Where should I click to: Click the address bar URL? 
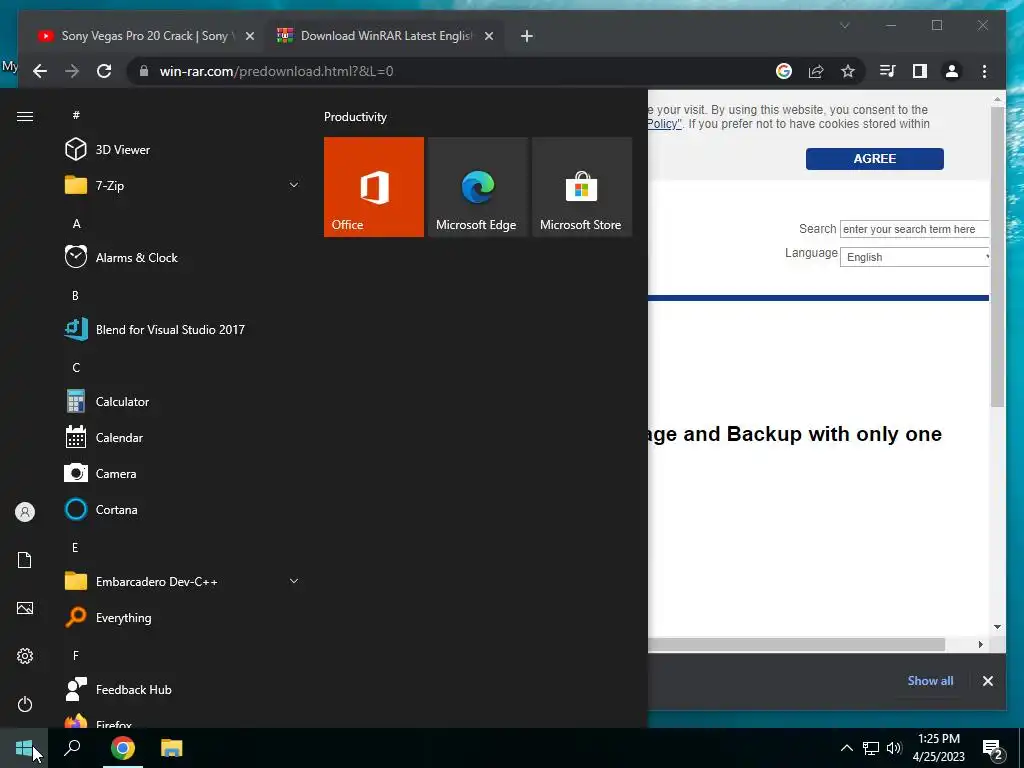[x=276, y=71]
